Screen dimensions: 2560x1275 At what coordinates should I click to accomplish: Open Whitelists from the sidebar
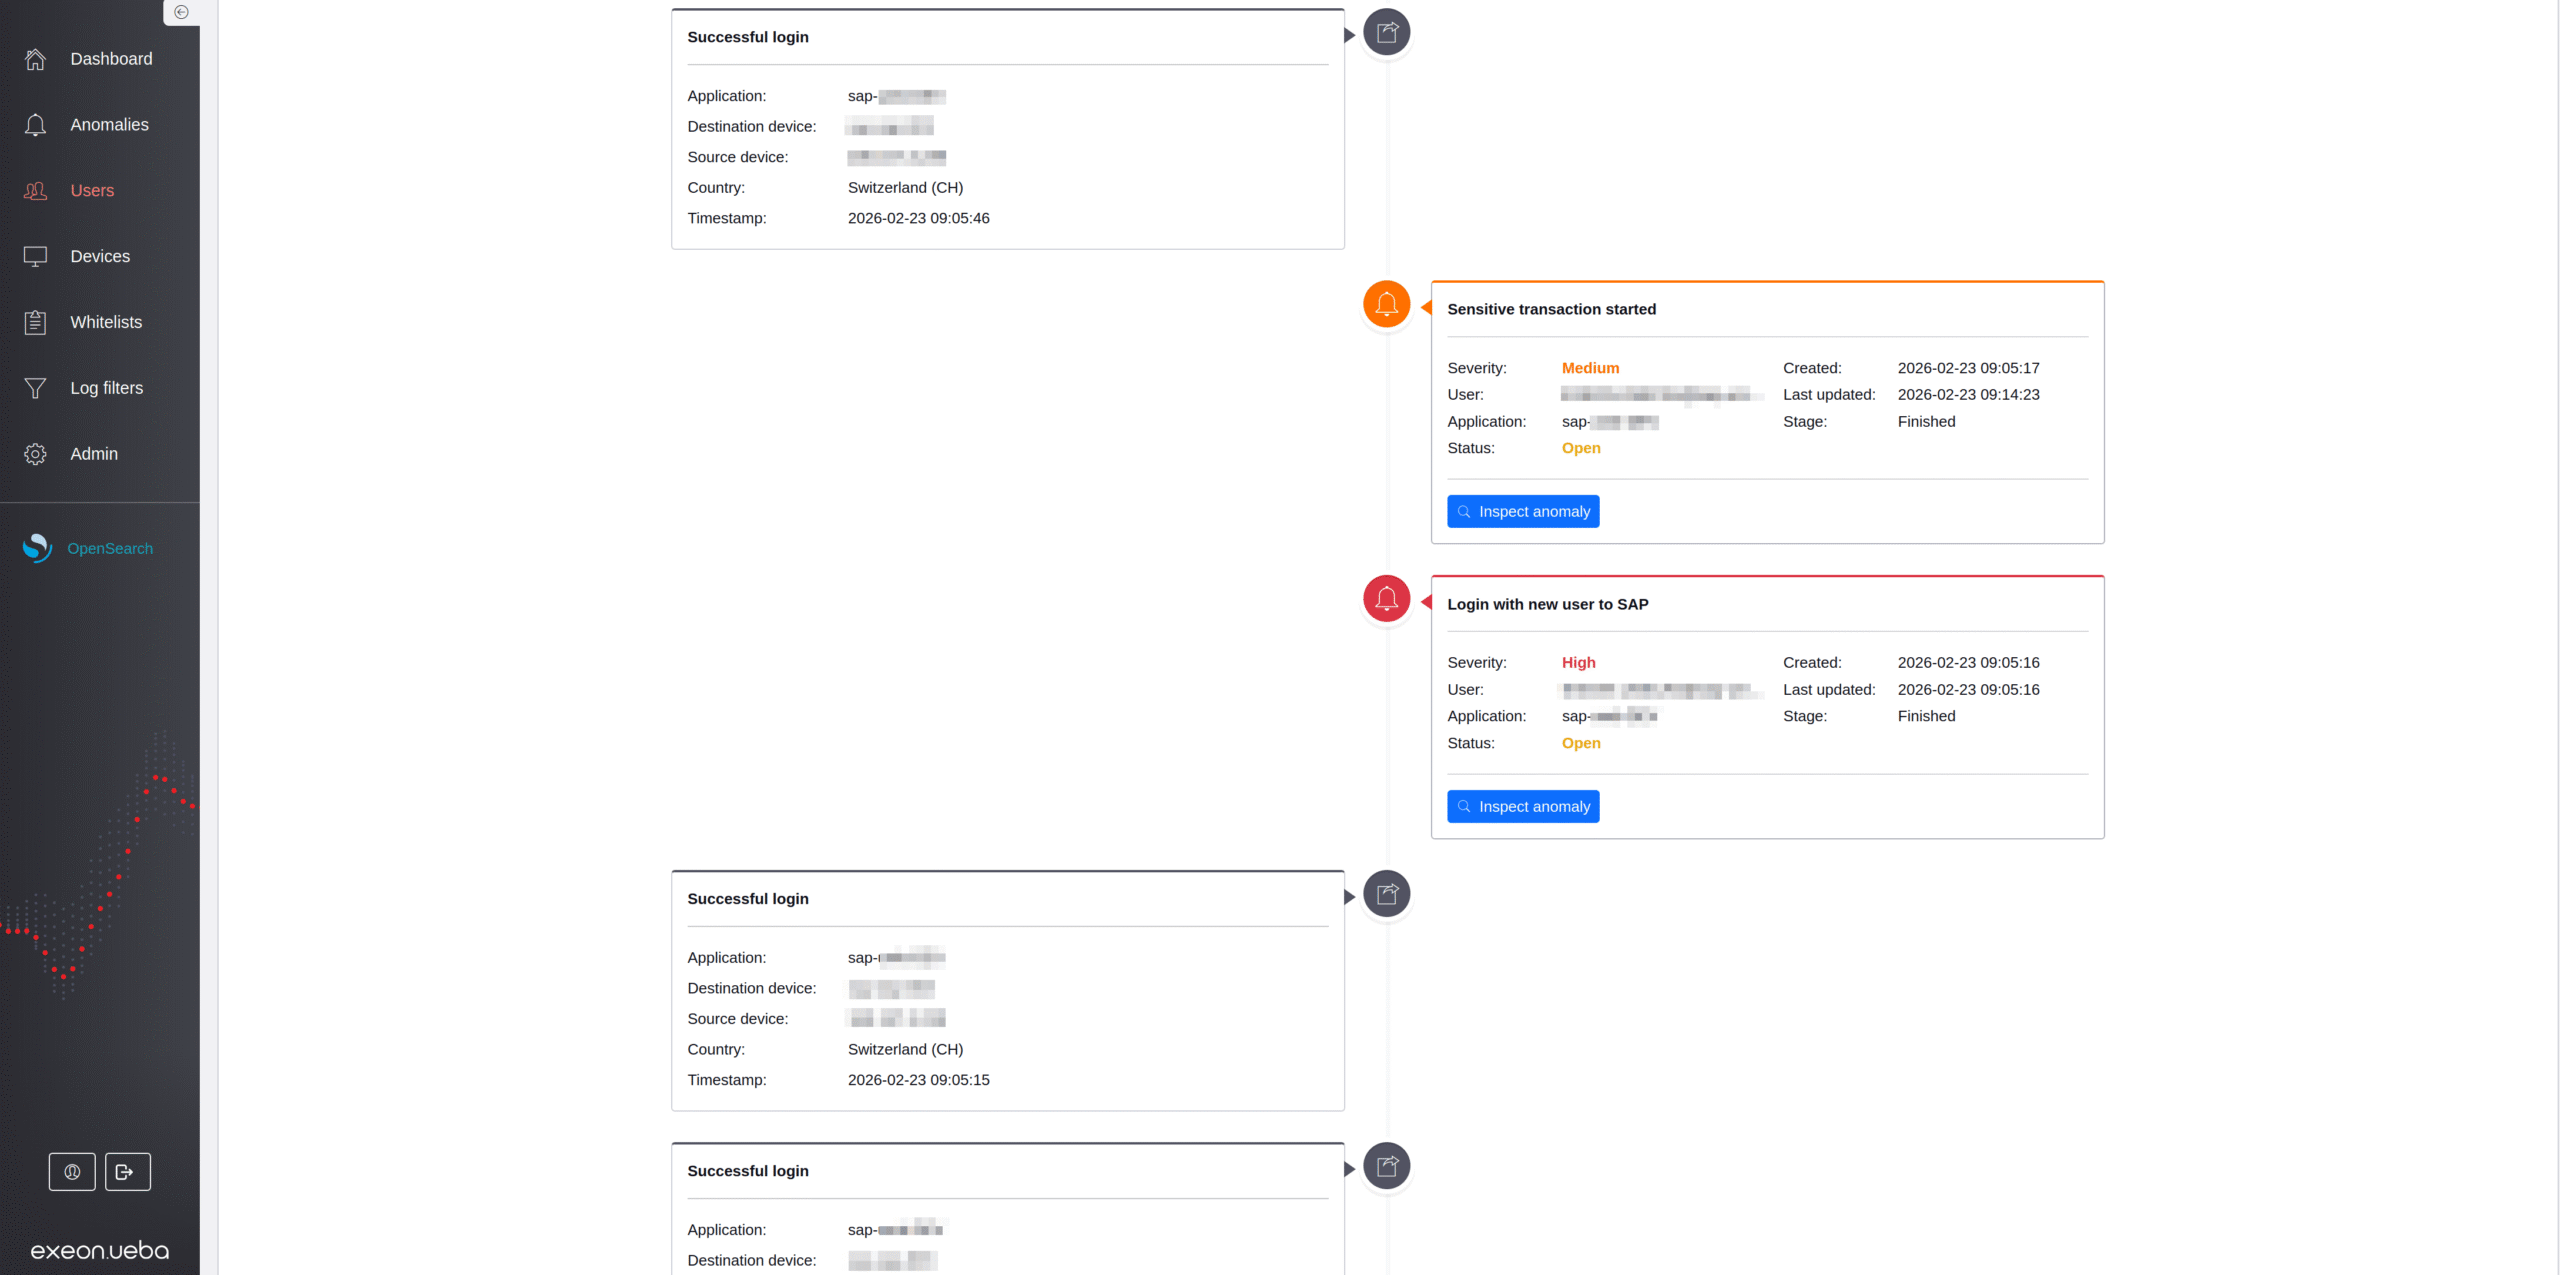click(x=105, y=322)
